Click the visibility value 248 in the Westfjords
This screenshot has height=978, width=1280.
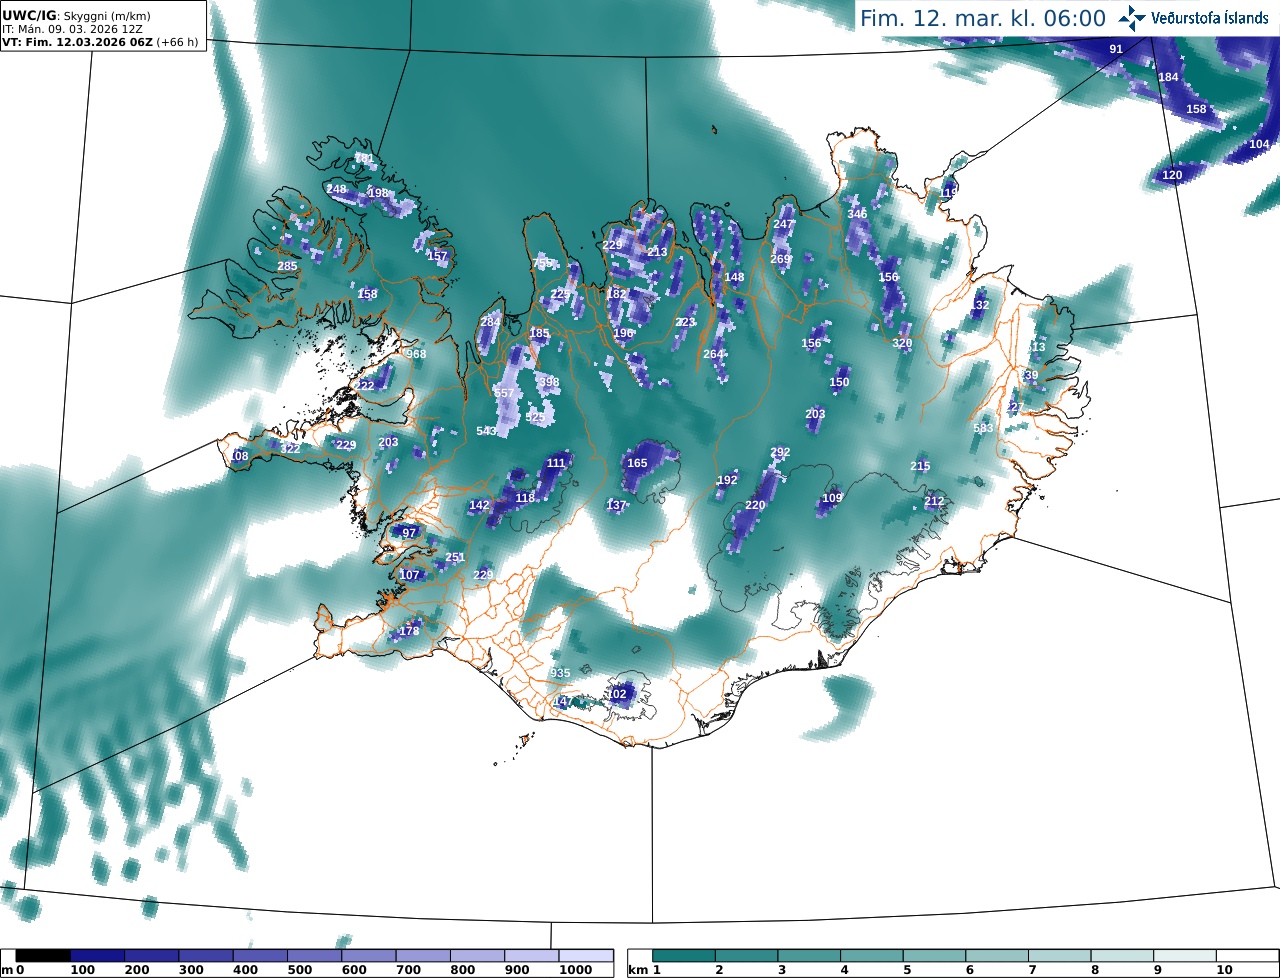[x=336, y=189]
